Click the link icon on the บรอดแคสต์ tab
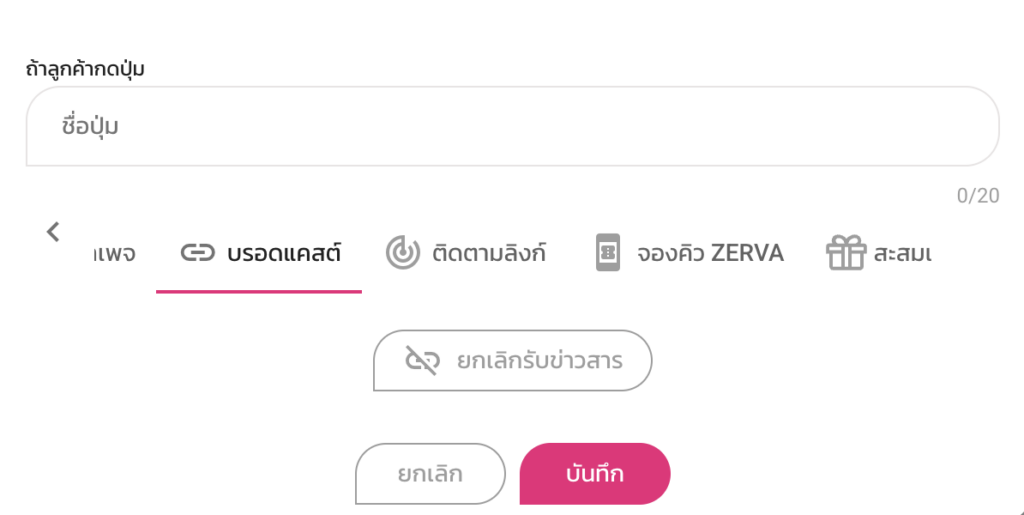This screenshot has width=1024, height=515. tap(197, 253)
